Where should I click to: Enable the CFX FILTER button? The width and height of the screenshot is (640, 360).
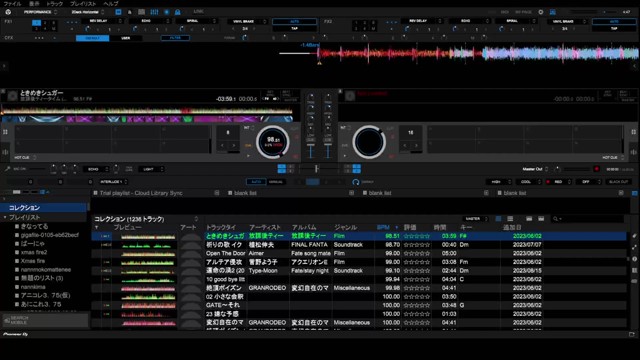pyautogui.click(x=175, y=38)
